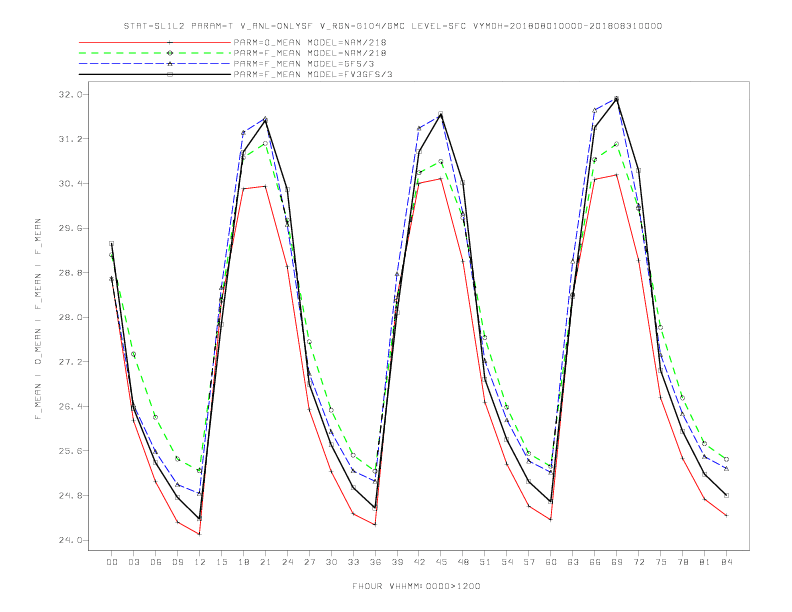The image size is (792, 612).
Task: Click x-axis forecast hour label 84
Action: tap(726, 562)
